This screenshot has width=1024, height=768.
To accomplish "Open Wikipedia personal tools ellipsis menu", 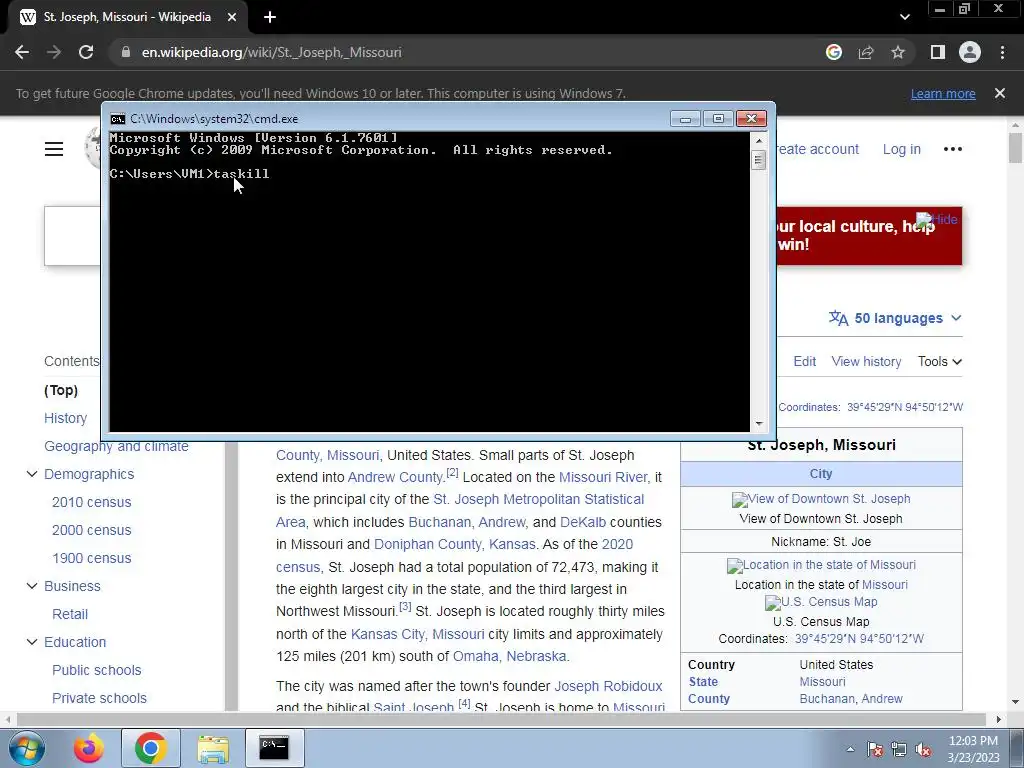I will point(953,149).
